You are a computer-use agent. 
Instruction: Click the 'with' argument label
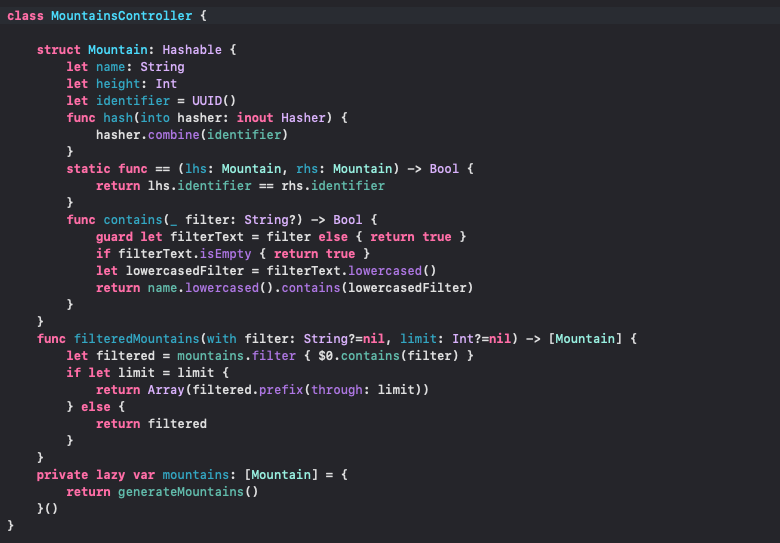tap(221, 339)
